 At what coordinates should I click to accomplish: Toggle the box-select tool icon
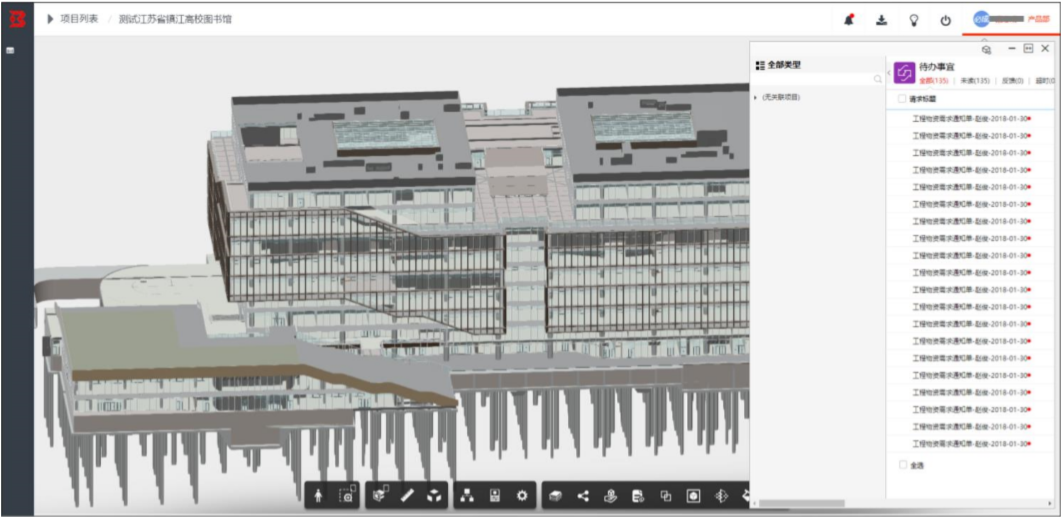pos(347,496)
